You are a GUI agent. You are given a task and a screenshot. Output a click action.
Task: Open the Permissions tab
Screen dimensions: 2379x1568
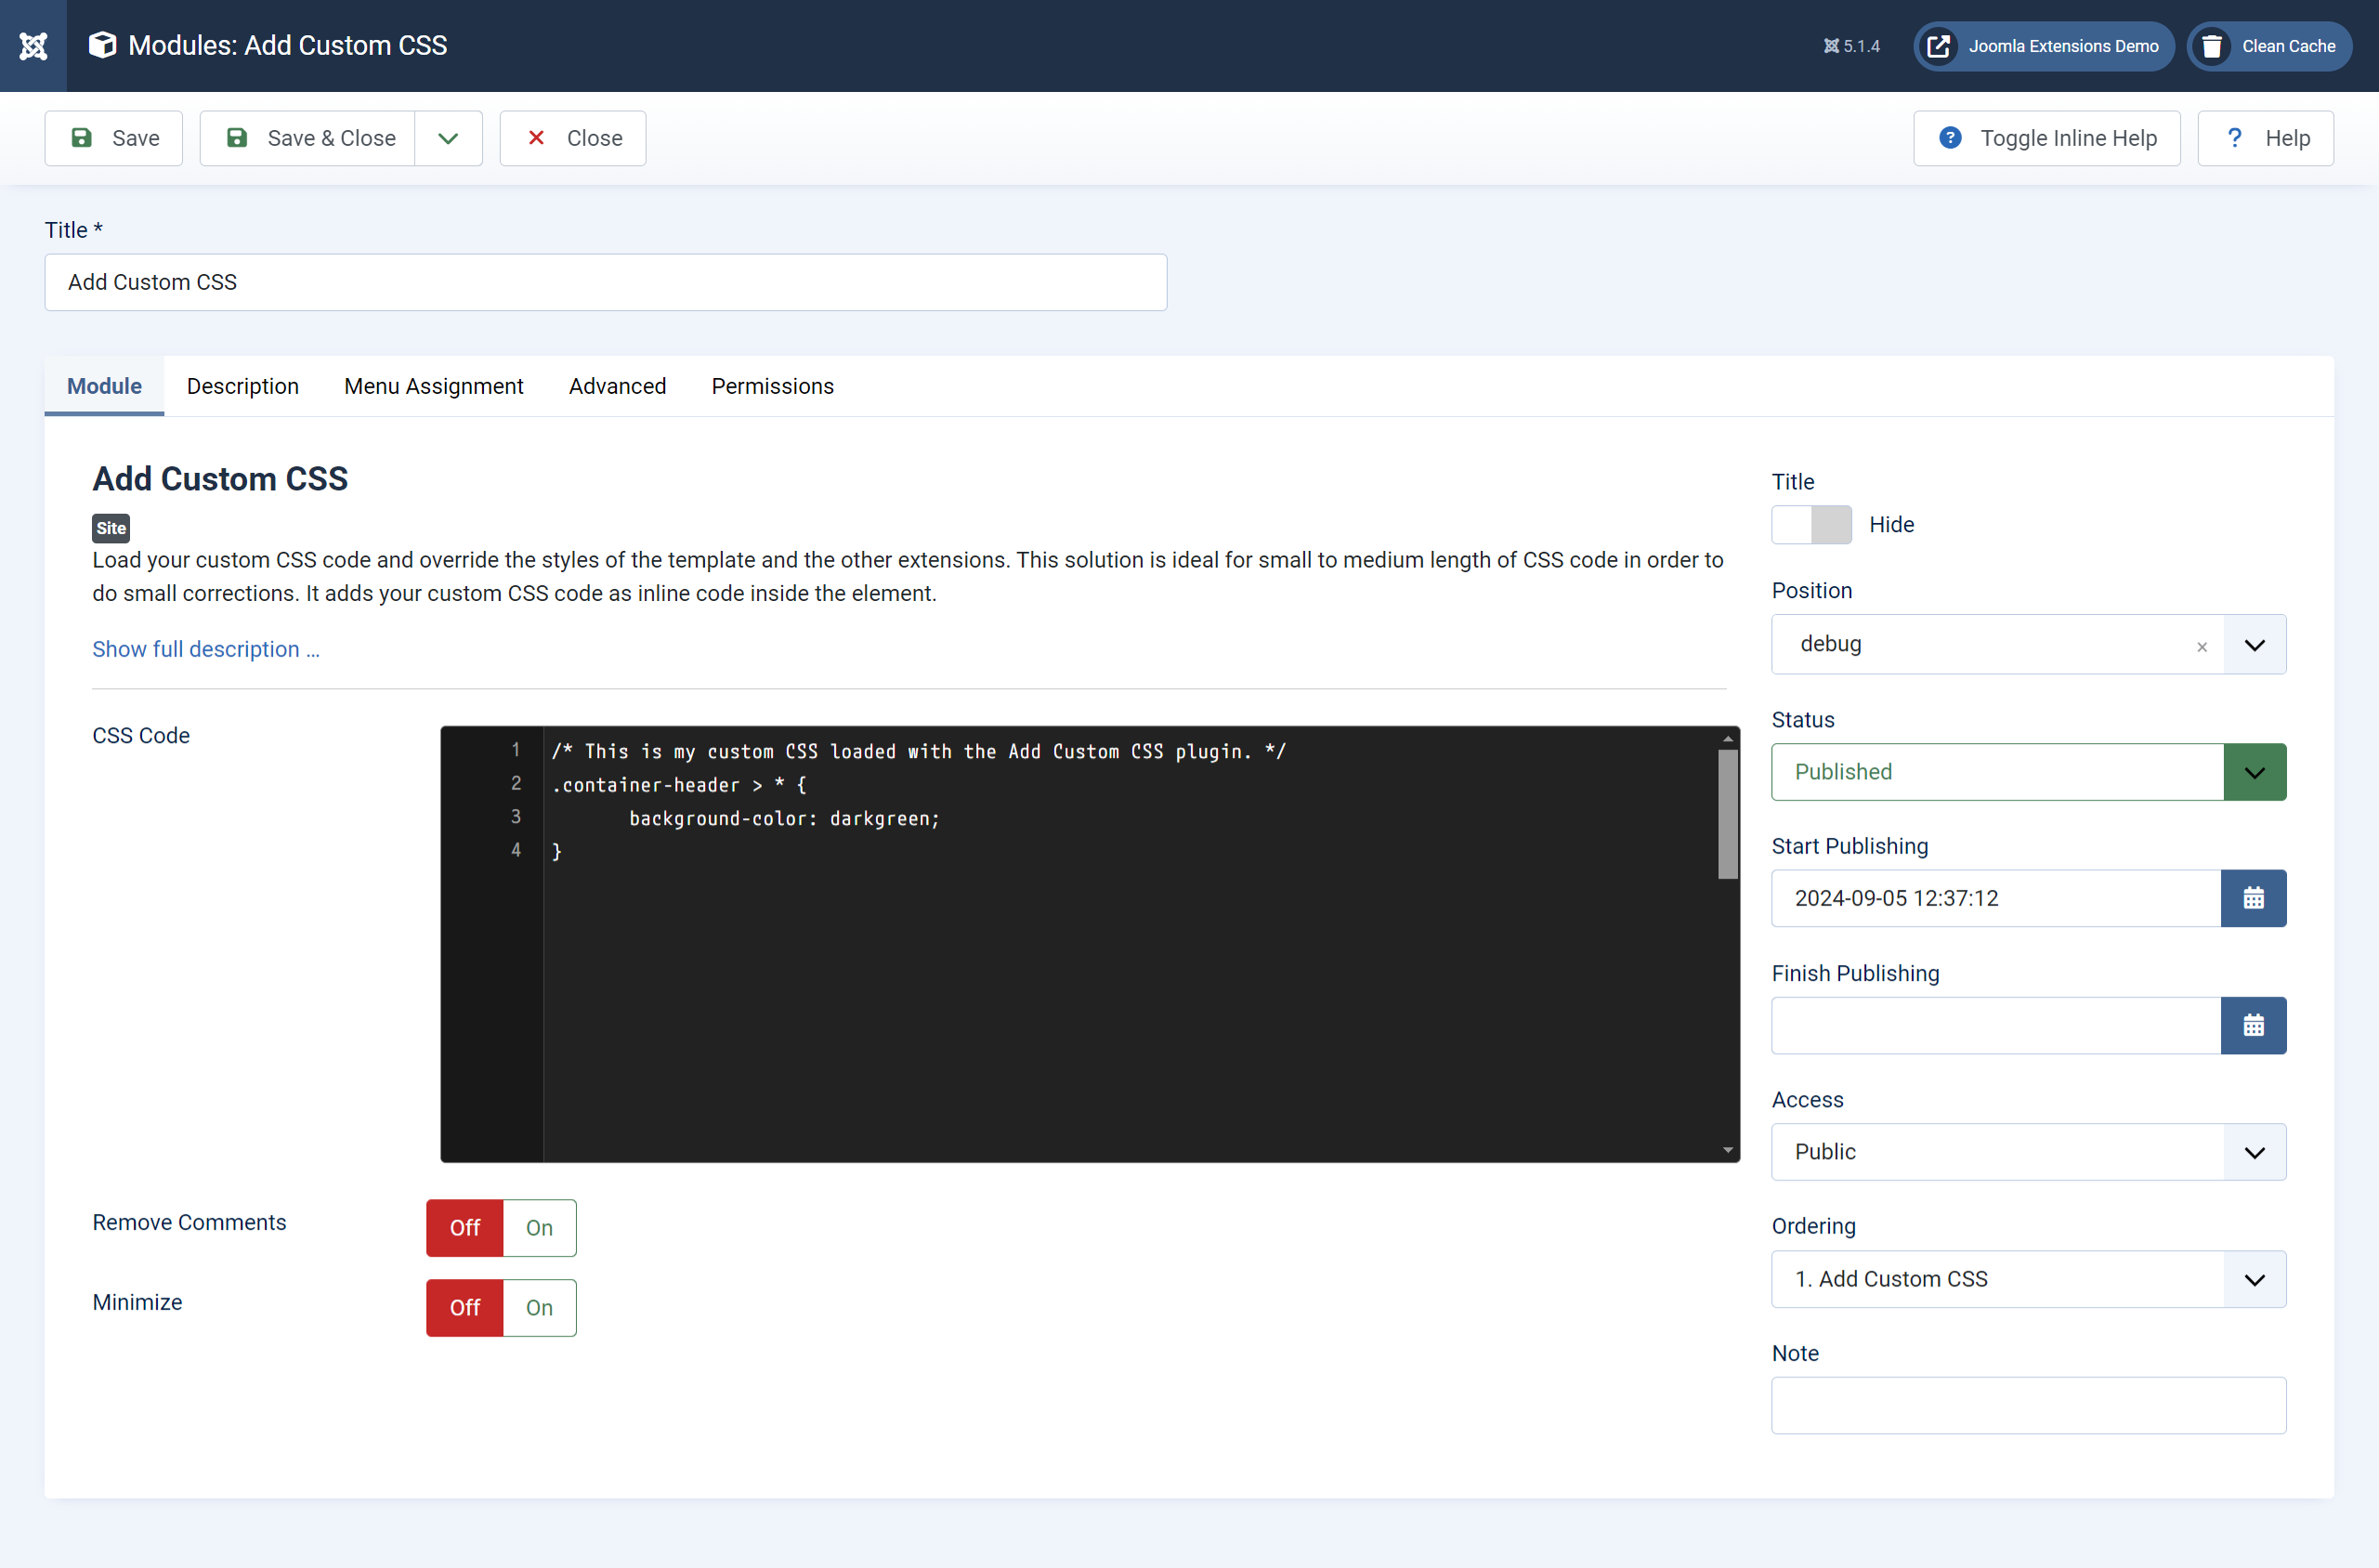(x=772, y=386)
